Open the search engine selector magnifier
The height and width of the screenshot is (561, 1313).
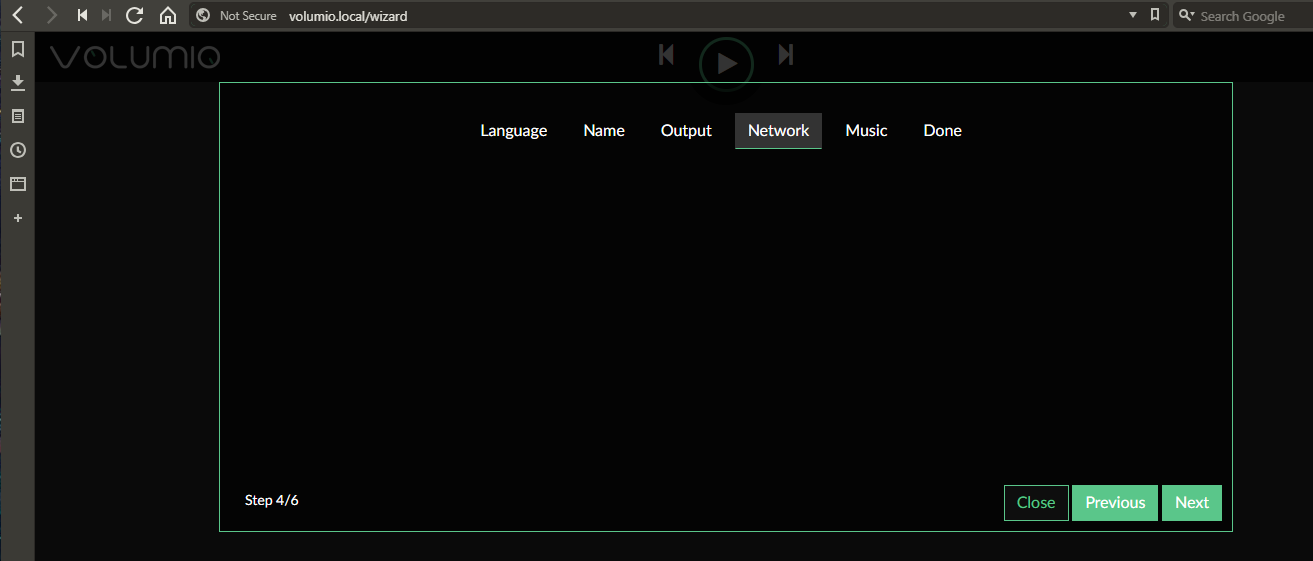[x=1187, y=15]
